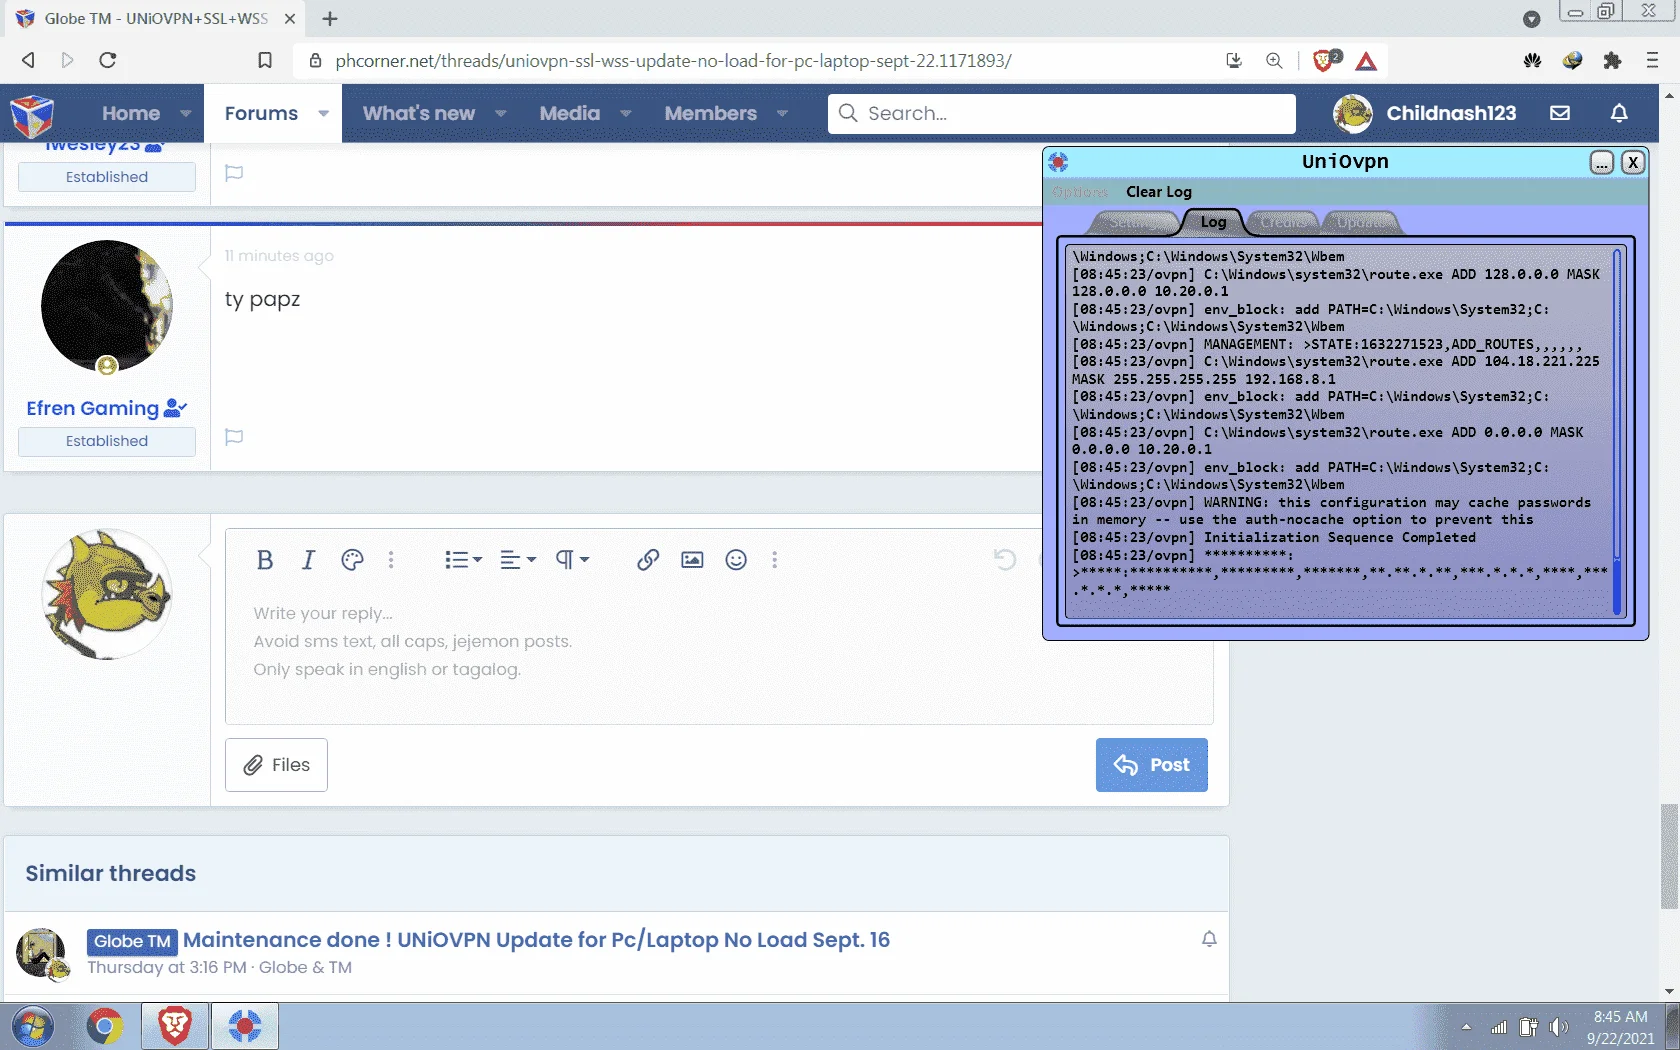1680x1050 pixels.
Task: Open the Media menu item
Action: click(569, 113)
